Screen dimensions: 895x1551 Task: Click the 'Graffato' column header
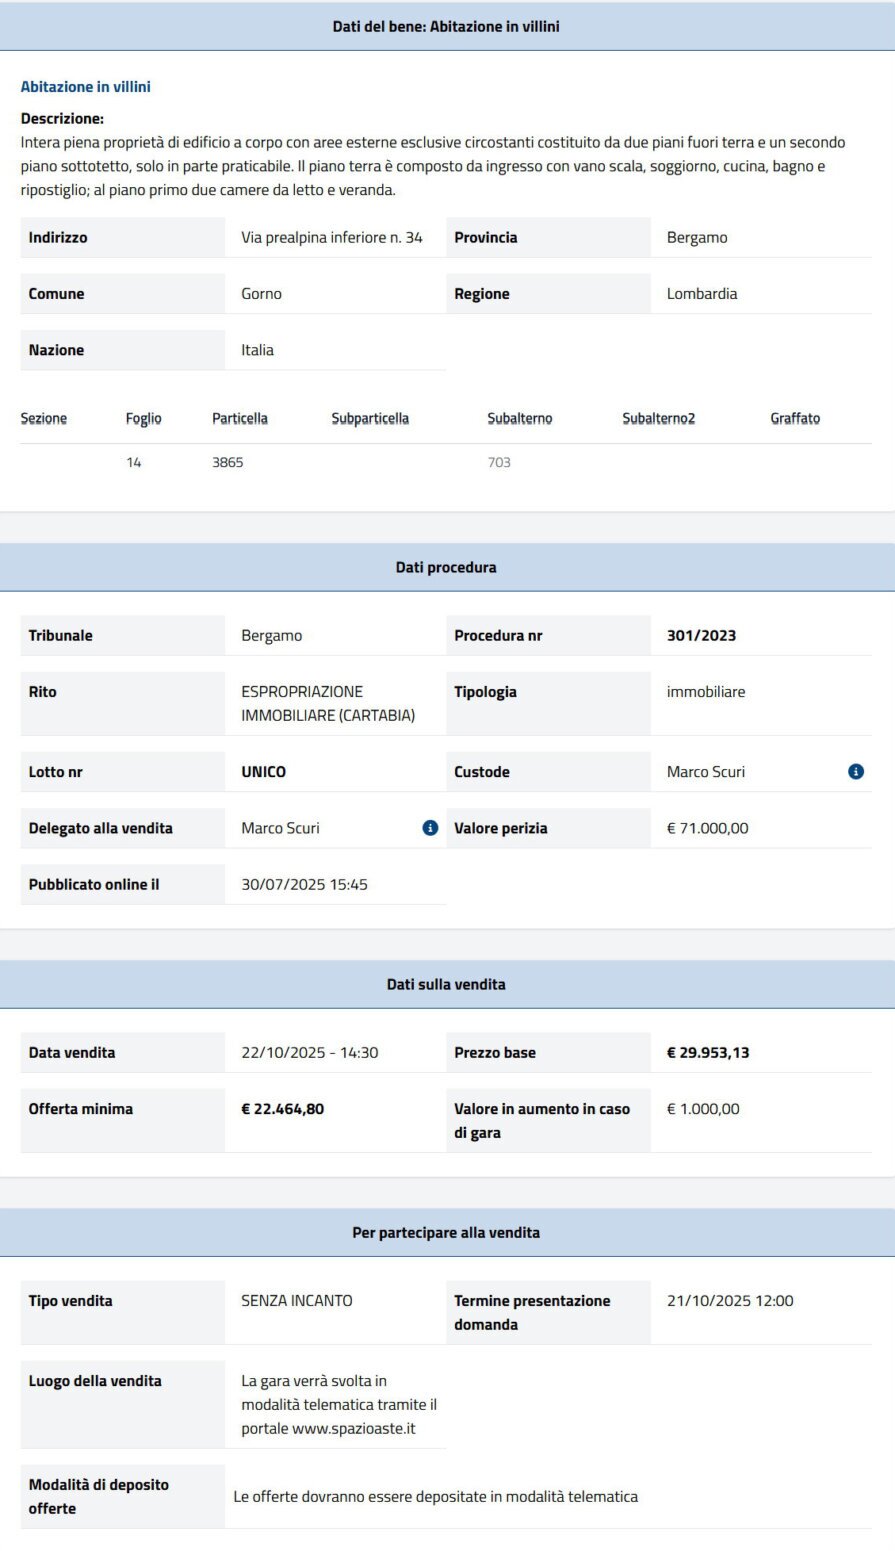(795, 419)
